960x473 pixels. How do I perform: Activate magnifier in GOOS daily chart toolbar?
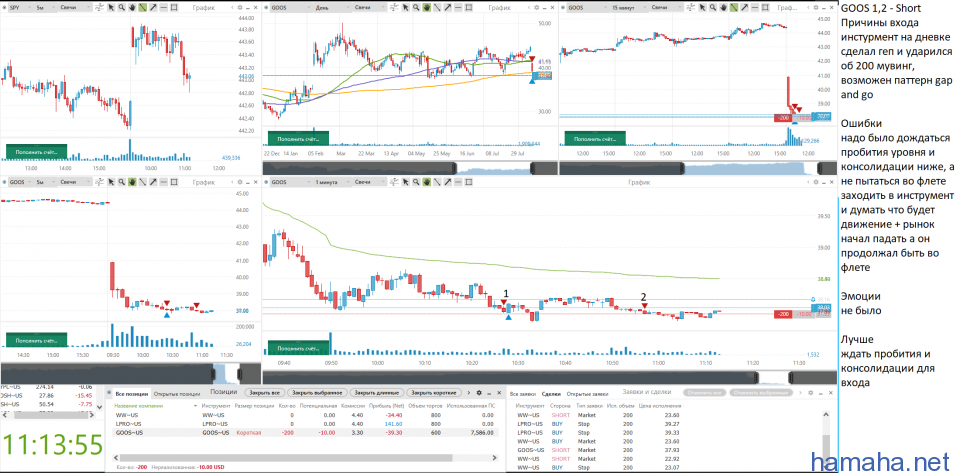416,7
